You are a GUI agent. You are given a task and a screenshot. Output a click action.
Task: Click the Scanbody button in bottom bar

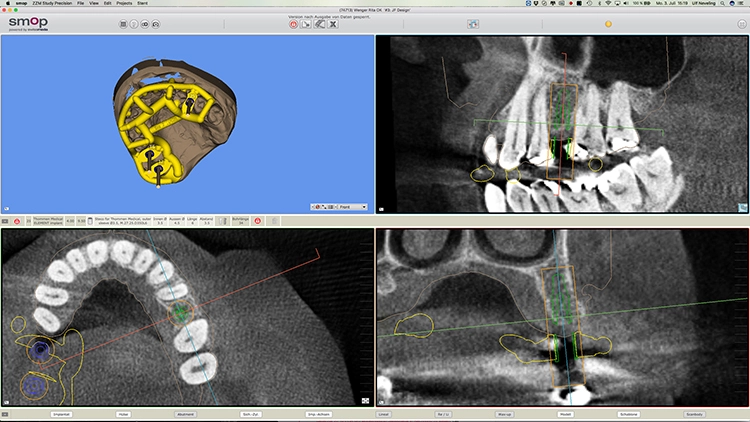tap(695, 414)
